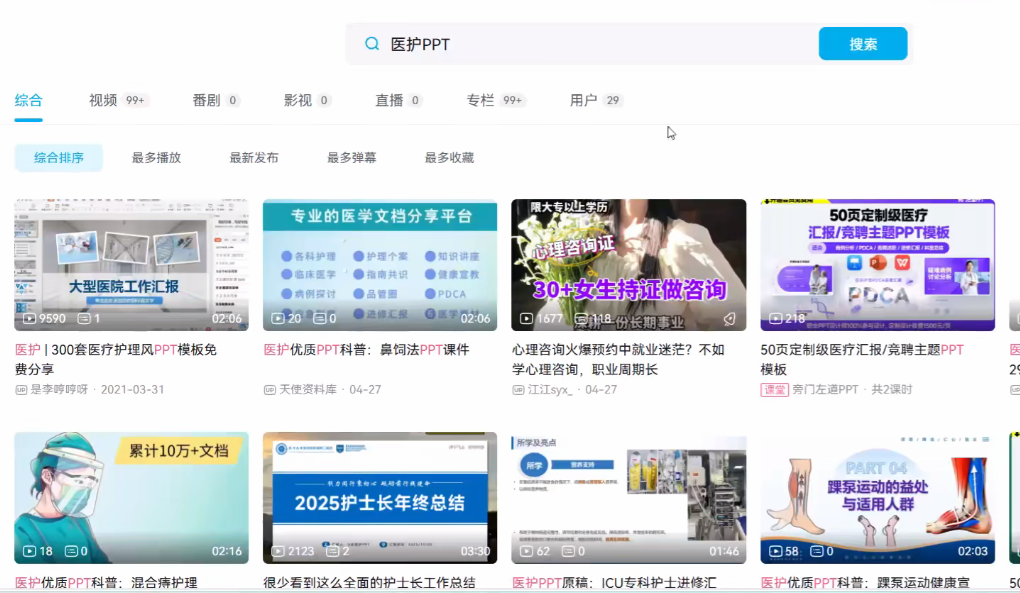Open the 2025护士长年终总结 thumbnail
The width and height of the screenshot is (1020, 593).
[380, 497]
